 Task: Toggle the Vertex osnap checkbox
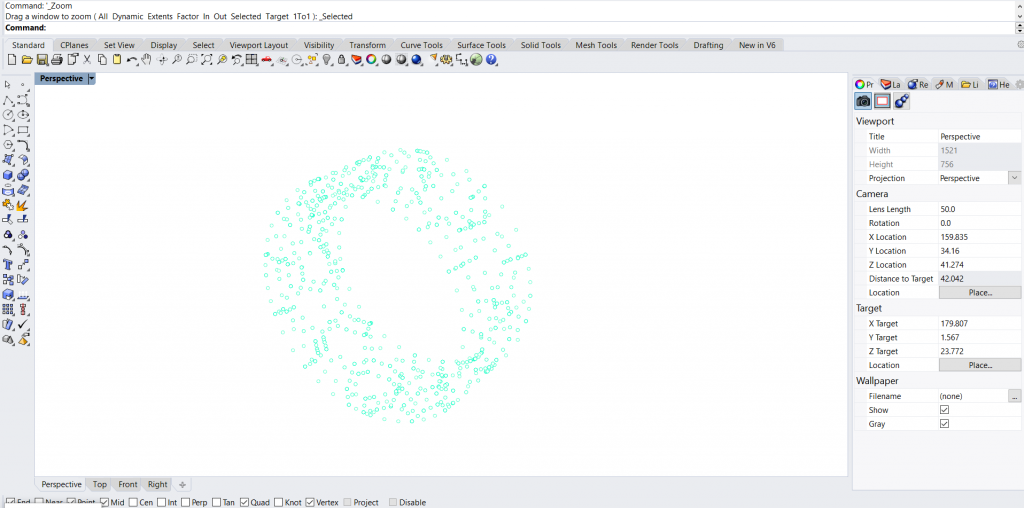point(310,502)
